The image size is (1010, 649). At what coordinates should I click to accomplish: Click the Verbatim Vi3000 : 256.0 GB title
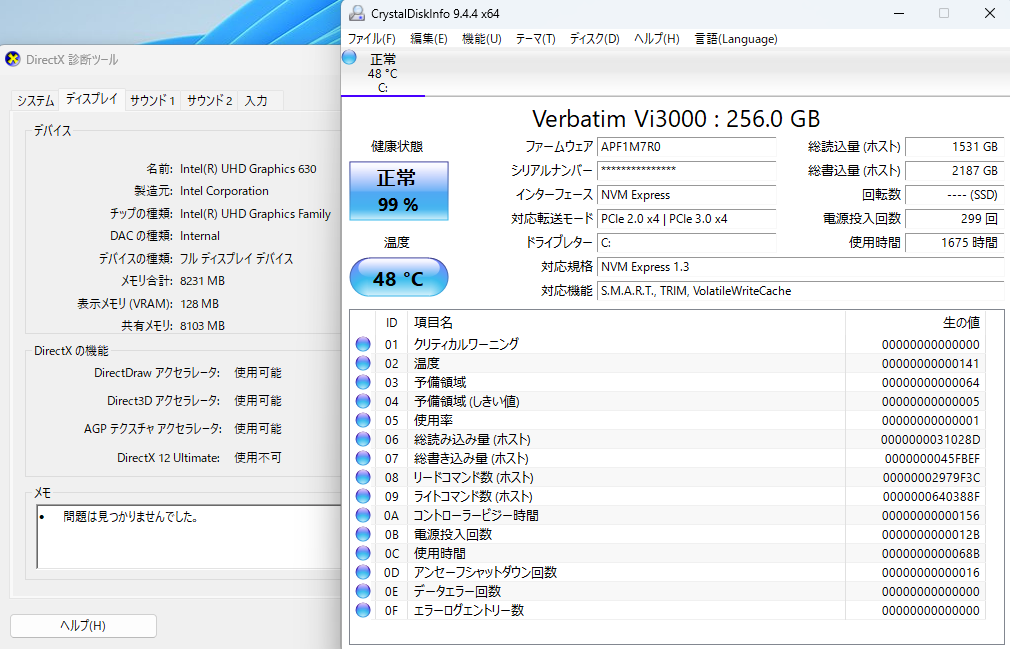click(x=676, y=118)
